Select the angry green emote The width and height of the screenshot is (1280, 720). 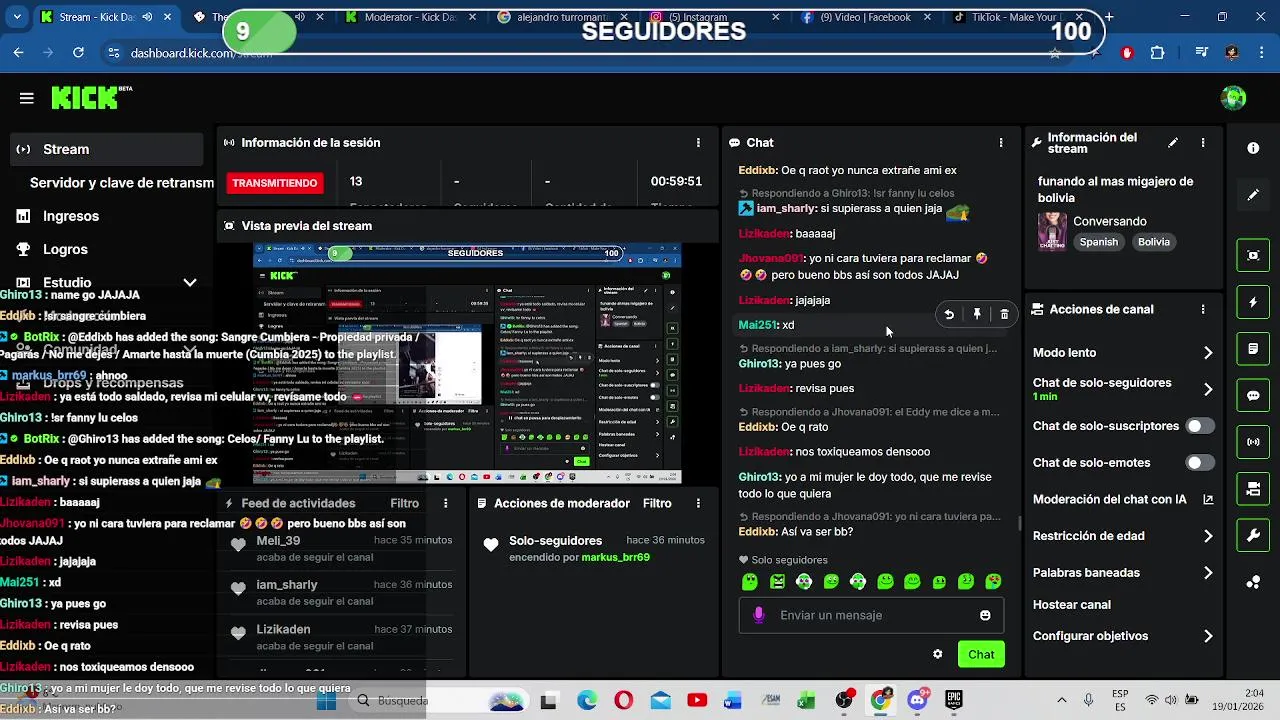777,581
